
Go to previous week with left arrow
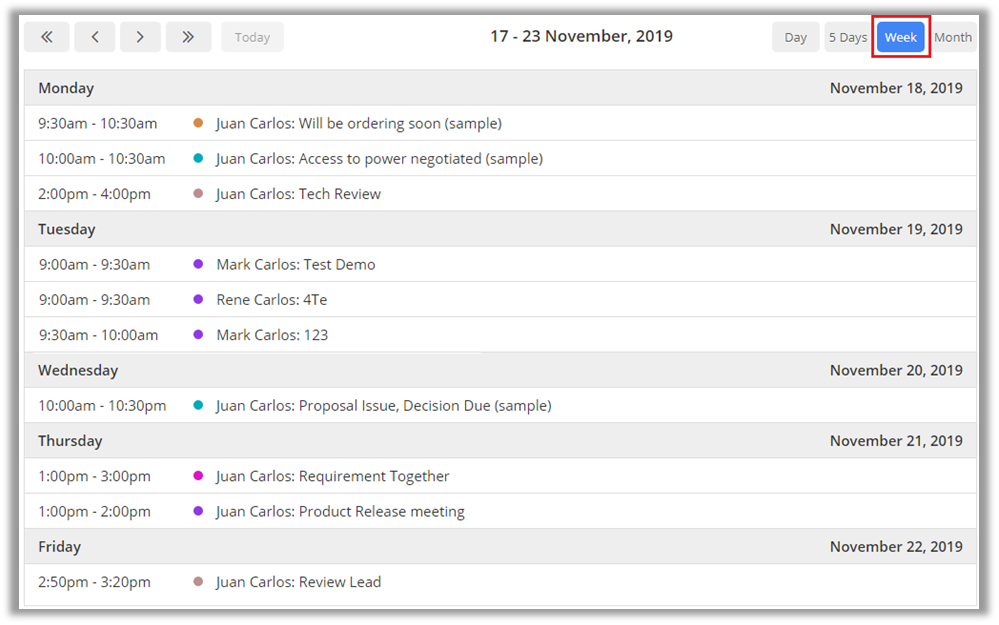click(94, 37)
